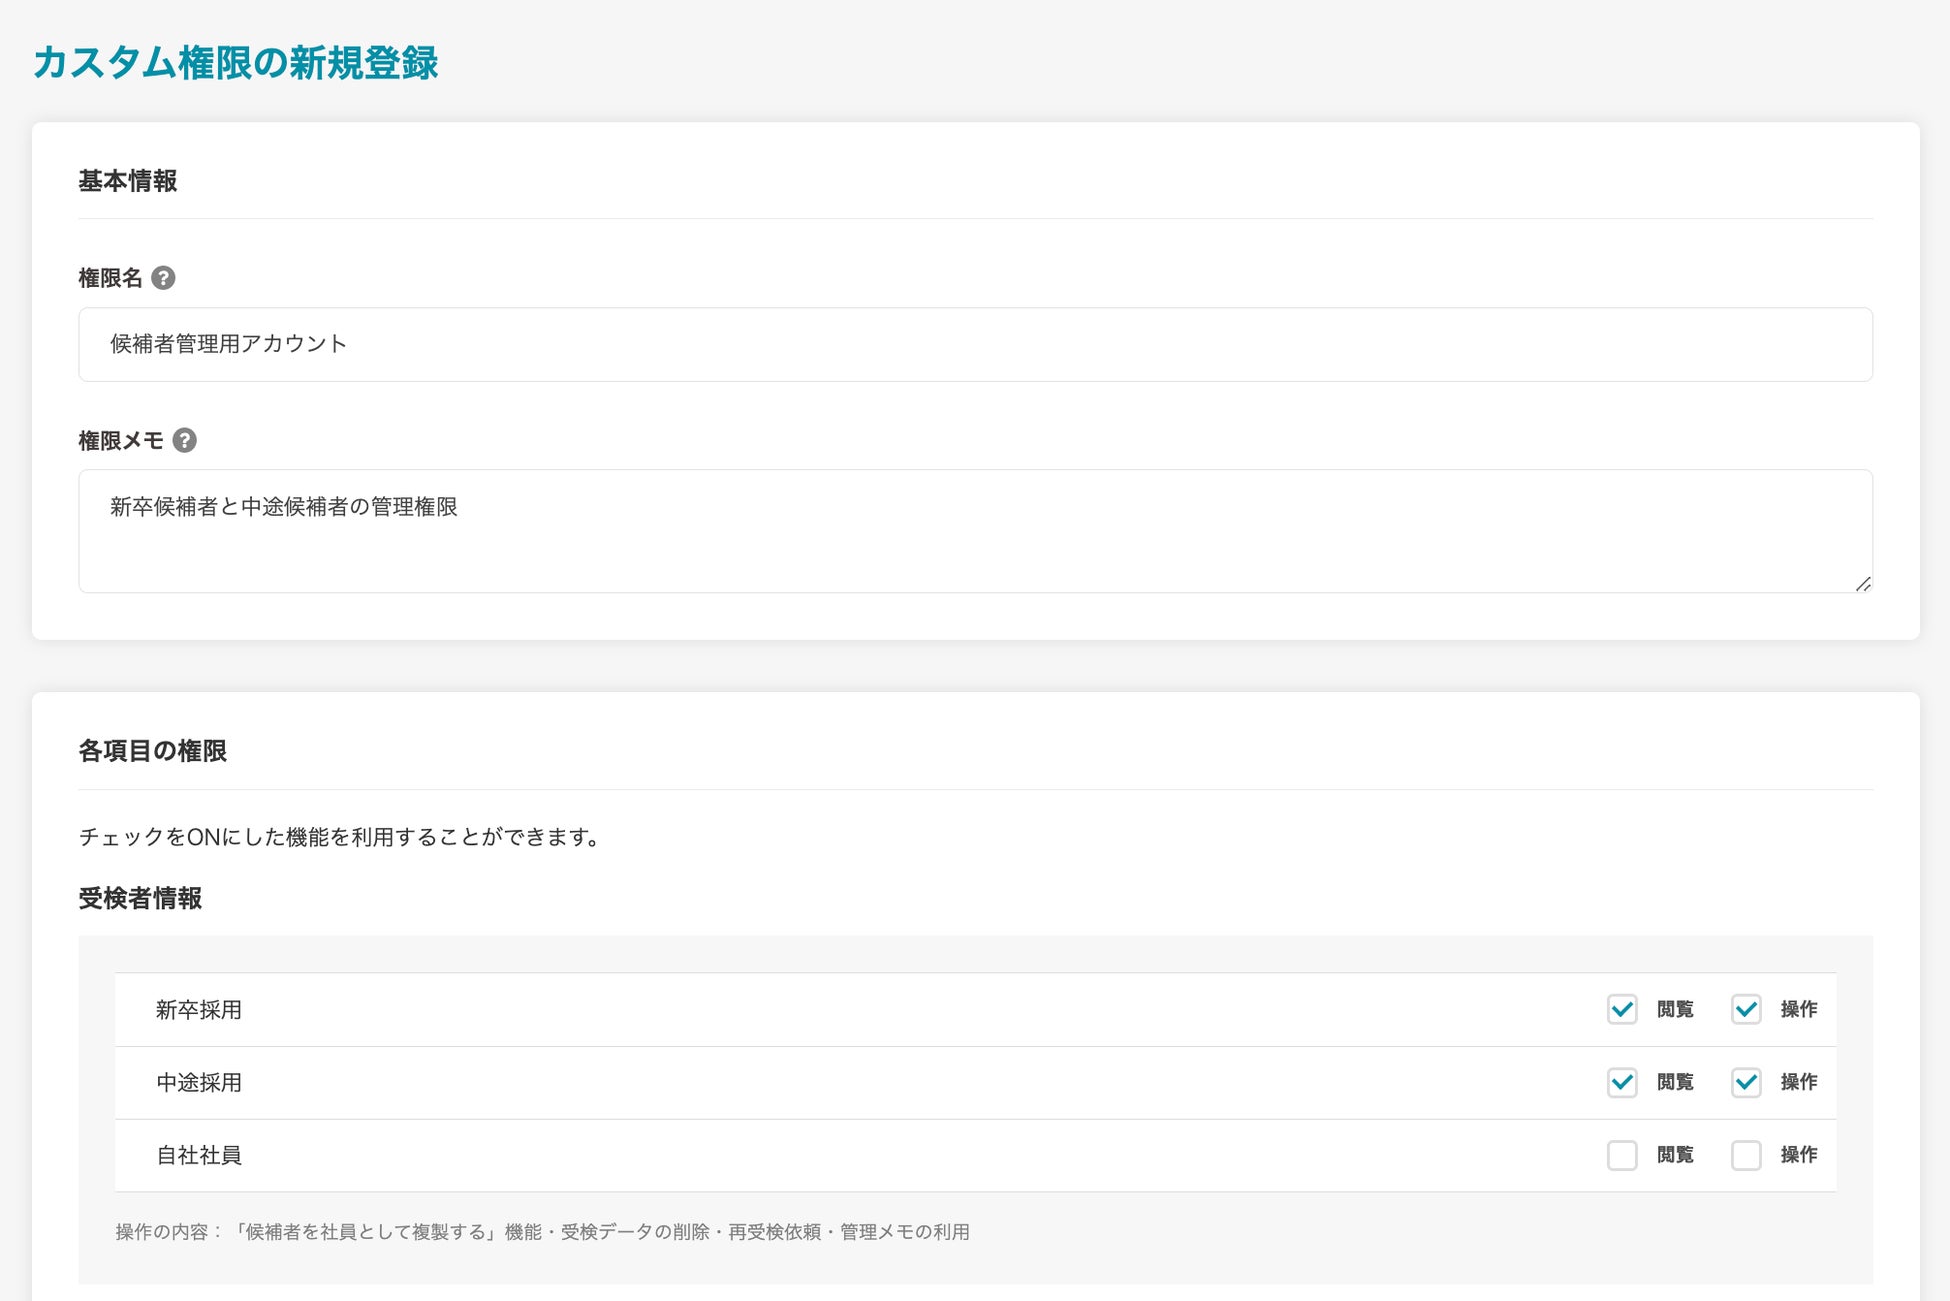This screenshot has width=1950, height=1301.
Task: Disable the 閲覧 checkbox for 中途採用
Action: (1622, 1082)
